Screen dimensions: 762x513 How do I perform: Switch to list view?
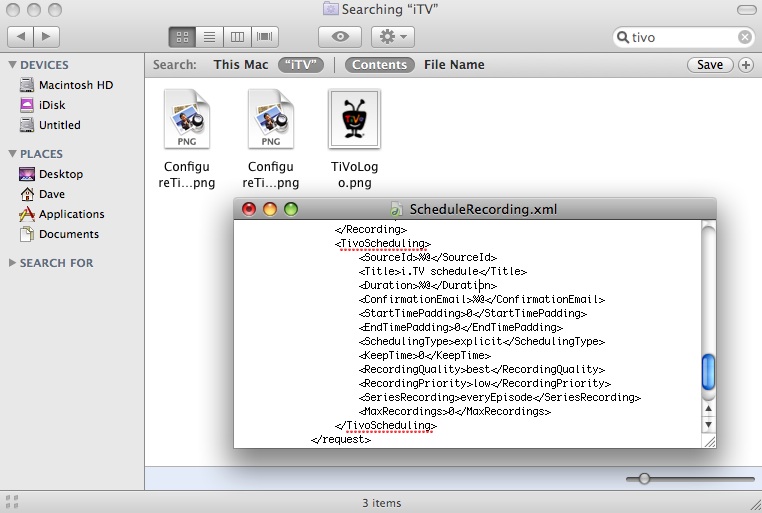point(209,37)
